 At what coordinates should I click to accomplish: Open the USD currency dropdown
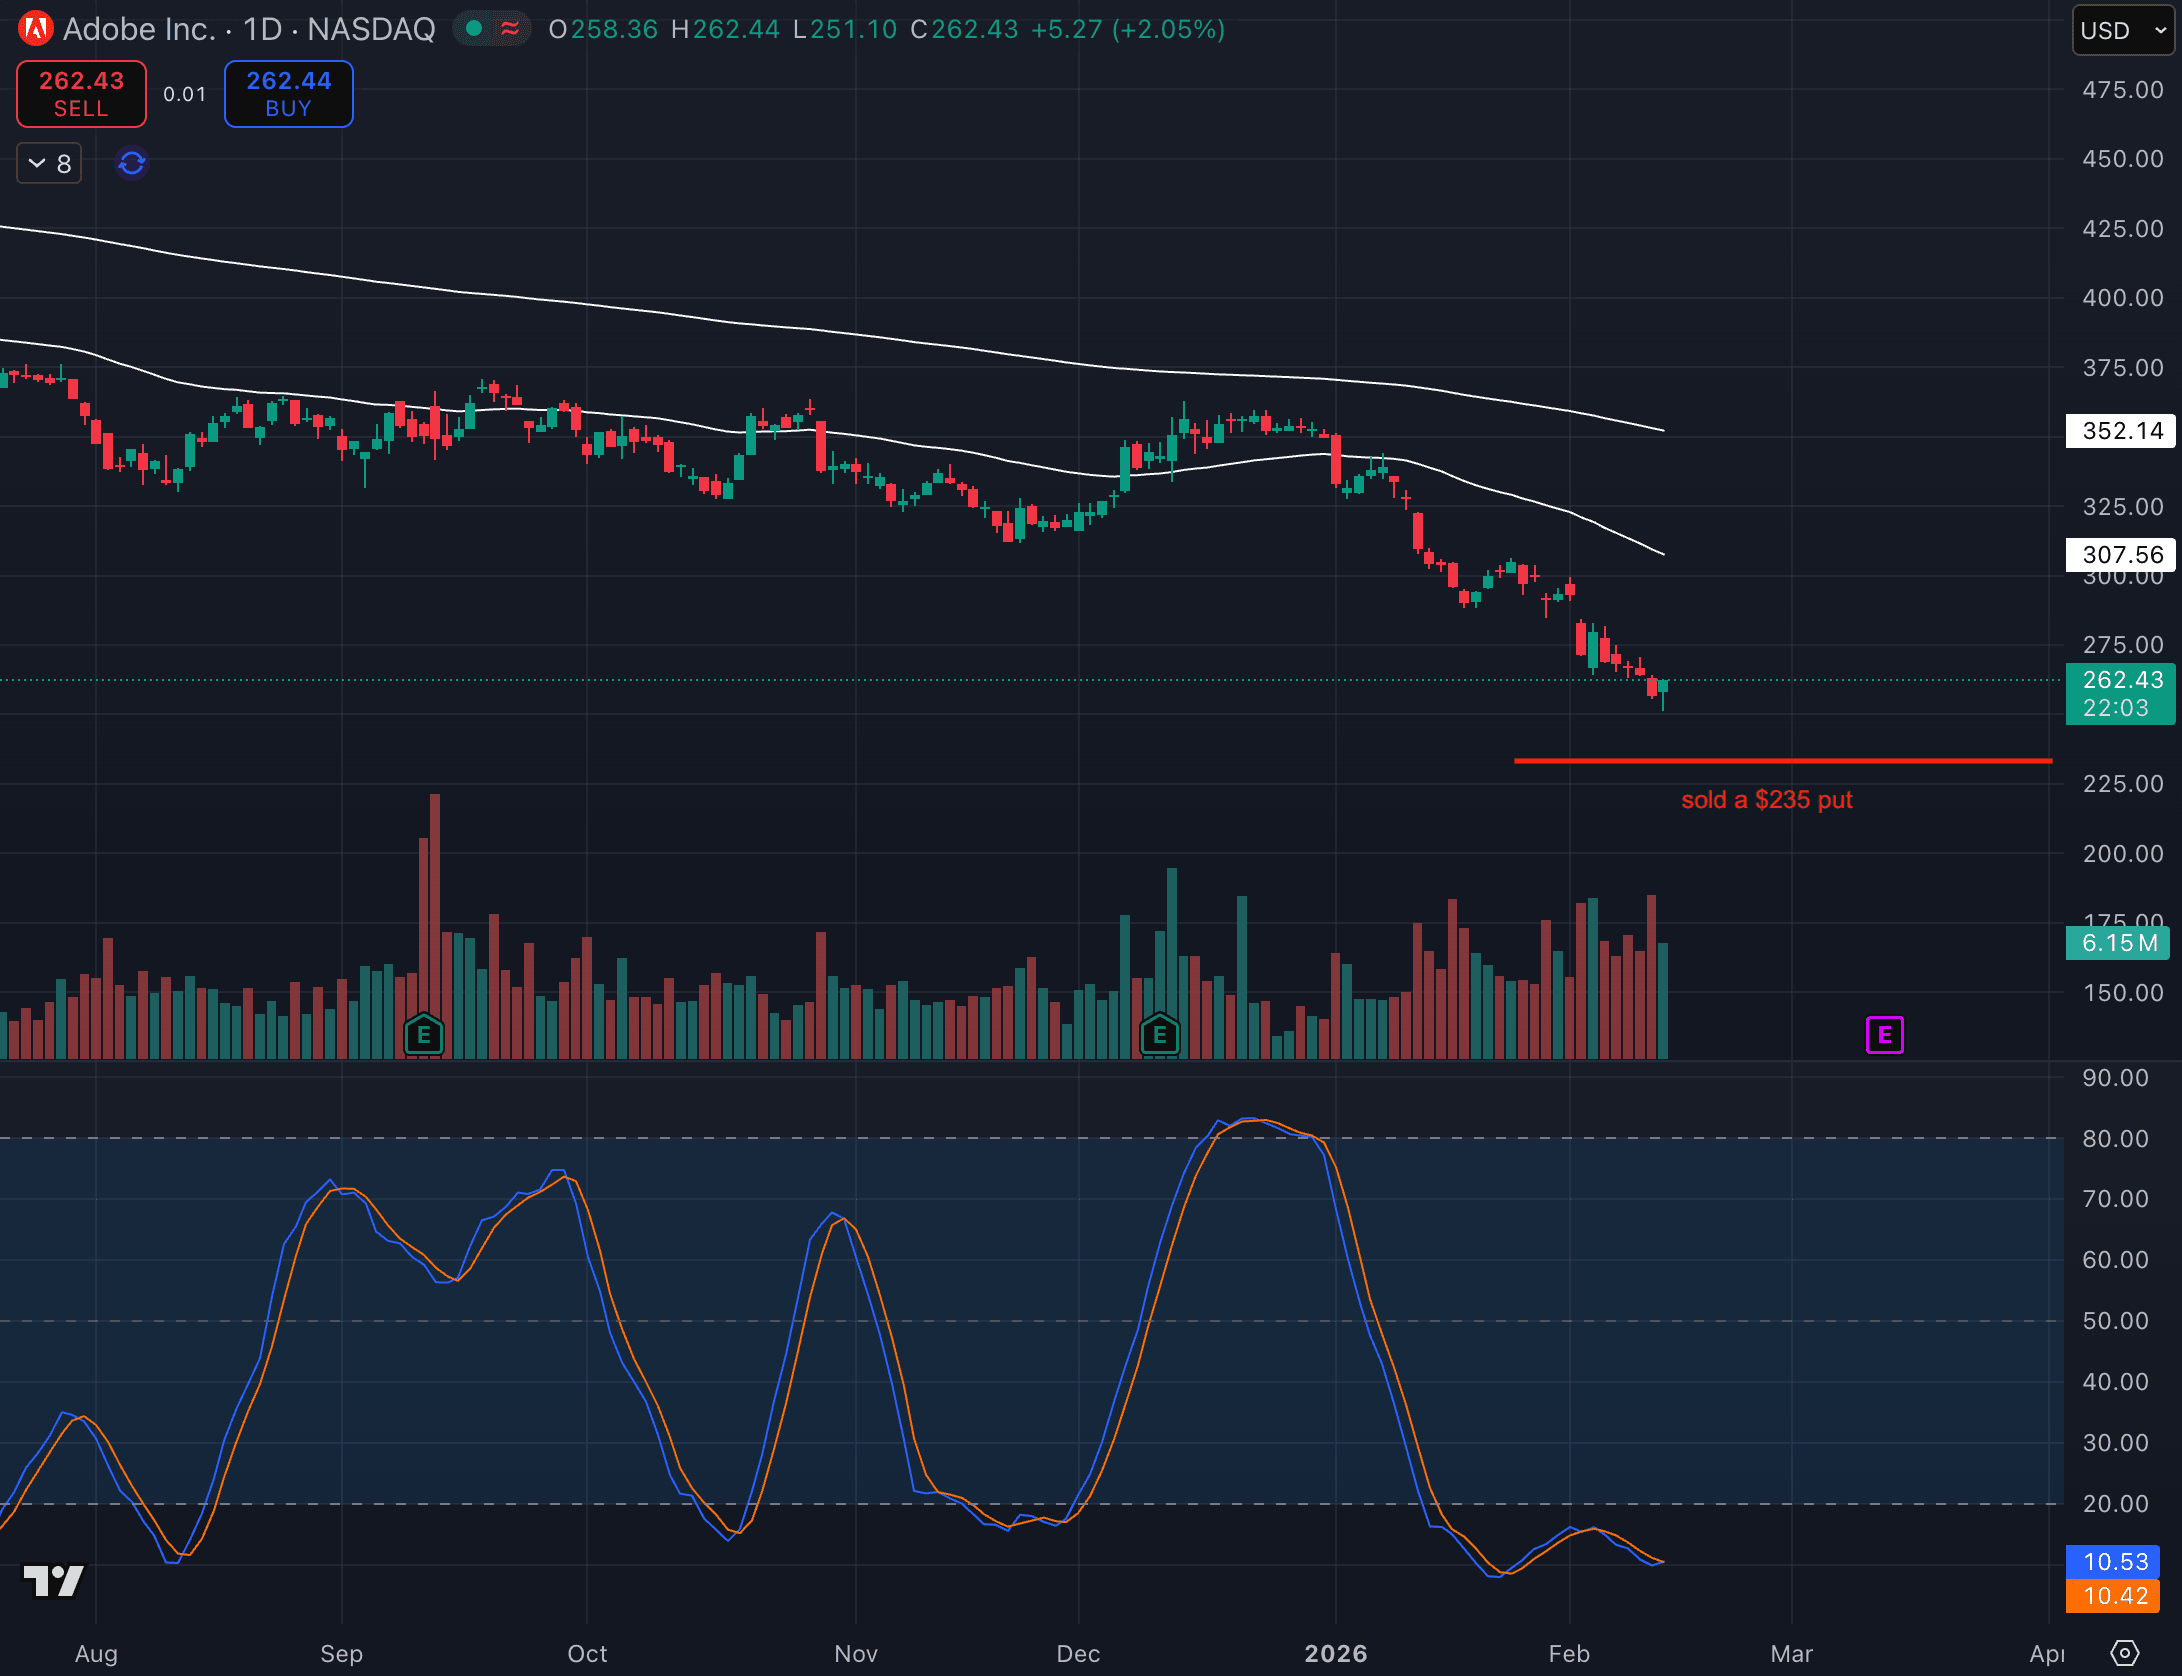tap(2122, 30)
